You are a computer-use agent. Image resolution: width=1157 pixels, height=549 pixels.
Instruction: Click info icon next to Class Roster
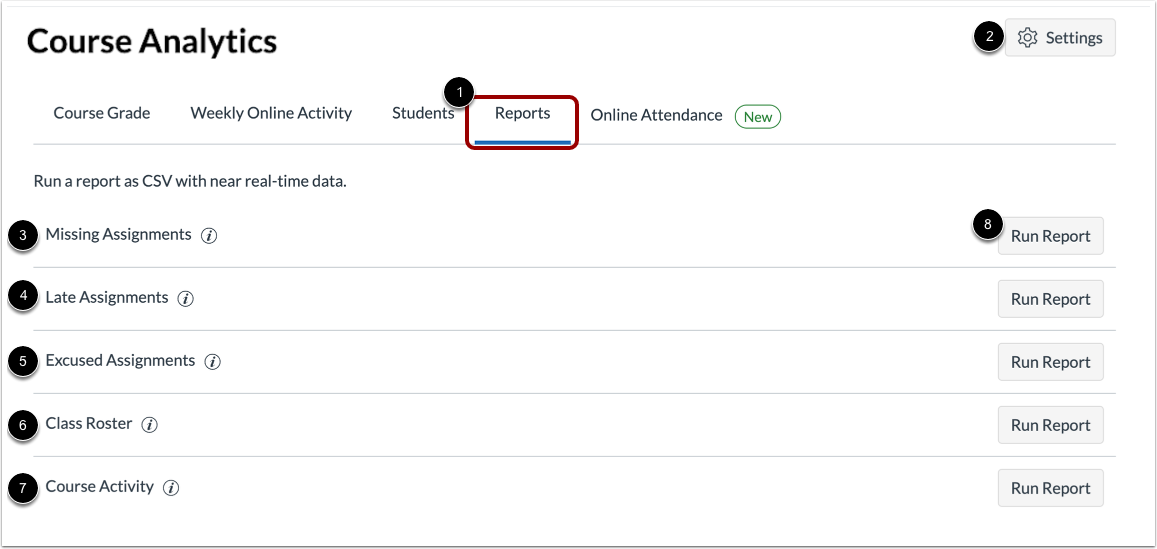pos(150,425)
